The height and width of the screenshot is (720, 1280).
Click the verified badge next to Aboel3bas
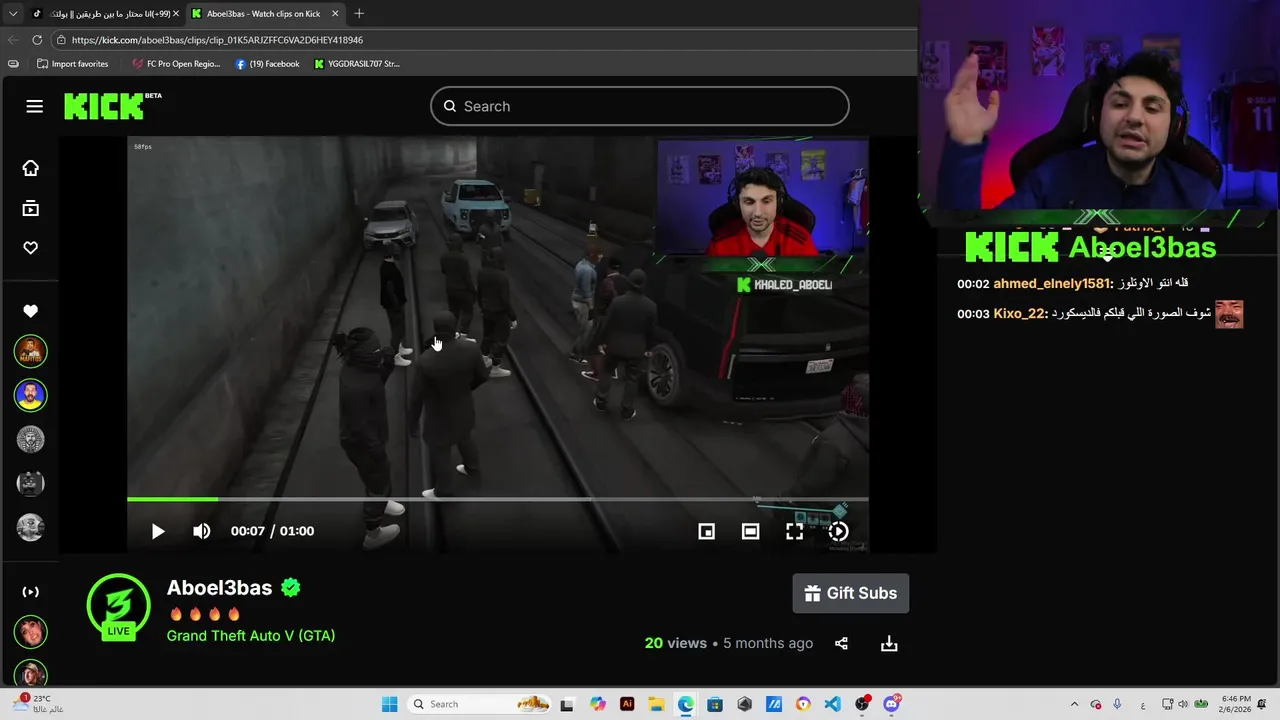click(291, 588)
